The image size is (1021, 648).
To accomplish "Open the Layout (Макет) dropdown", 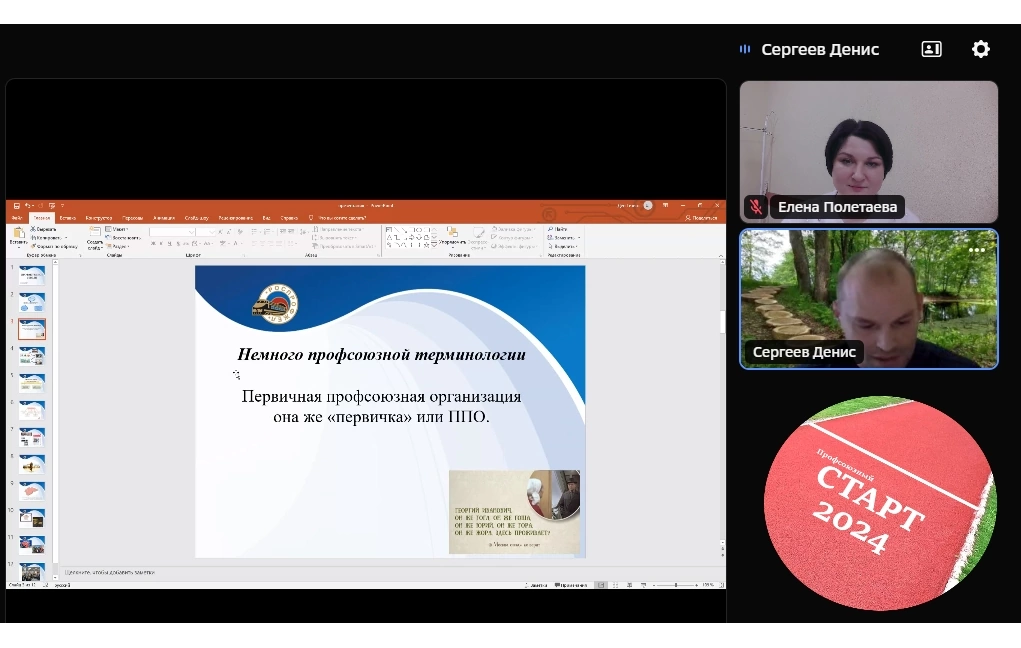I will tap(117, 229).
